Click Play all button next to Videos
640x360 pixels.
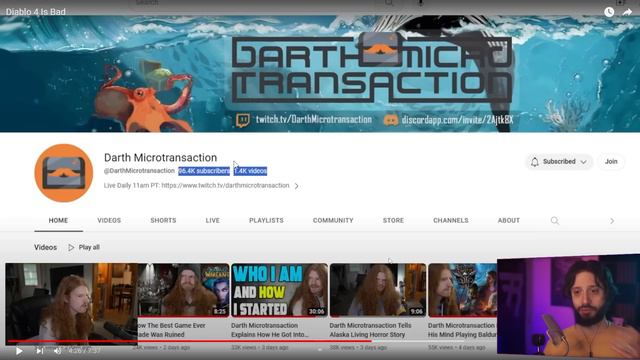click(84, 247)
